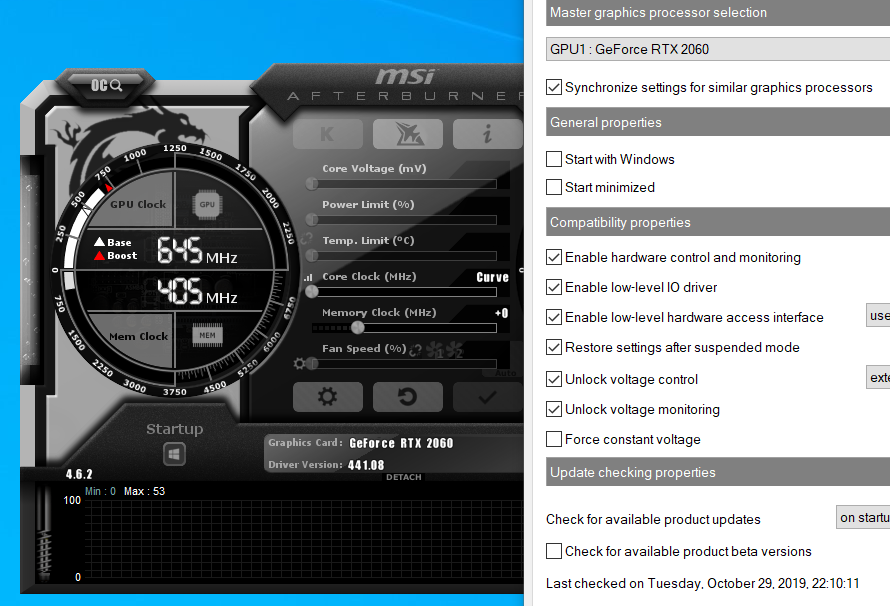Click the Kombustor K button
Image resolution: width=890 pixels, height=606 pixels.
328,134
